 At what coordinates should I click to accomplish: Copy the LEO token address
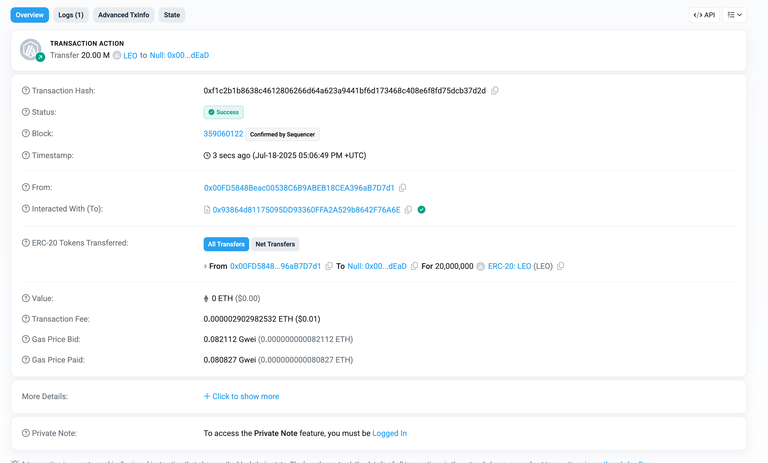coord(561,266)
